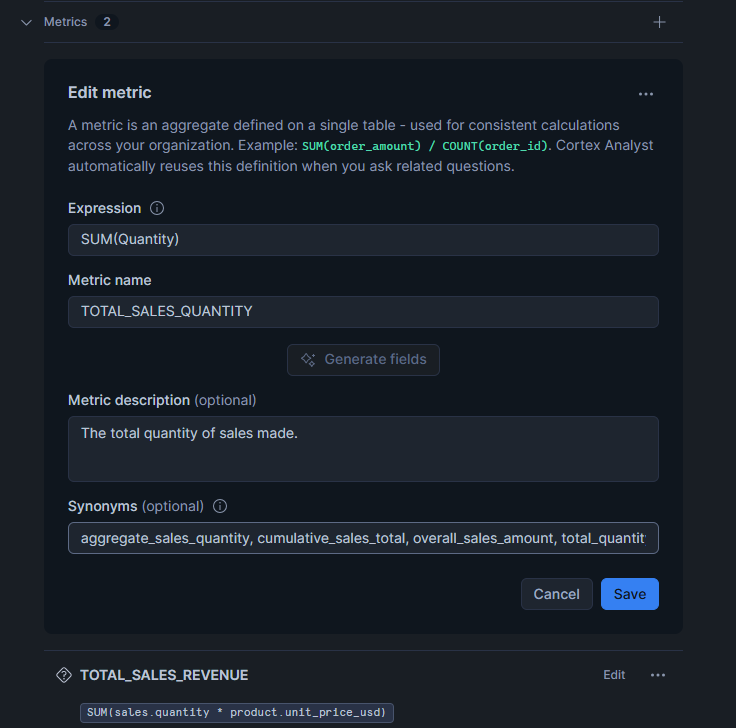Viewport: 736px width, 728px height.
Task: Select the TOTAL_SALES_REVENUE metric title
Action: coord(164,675)
